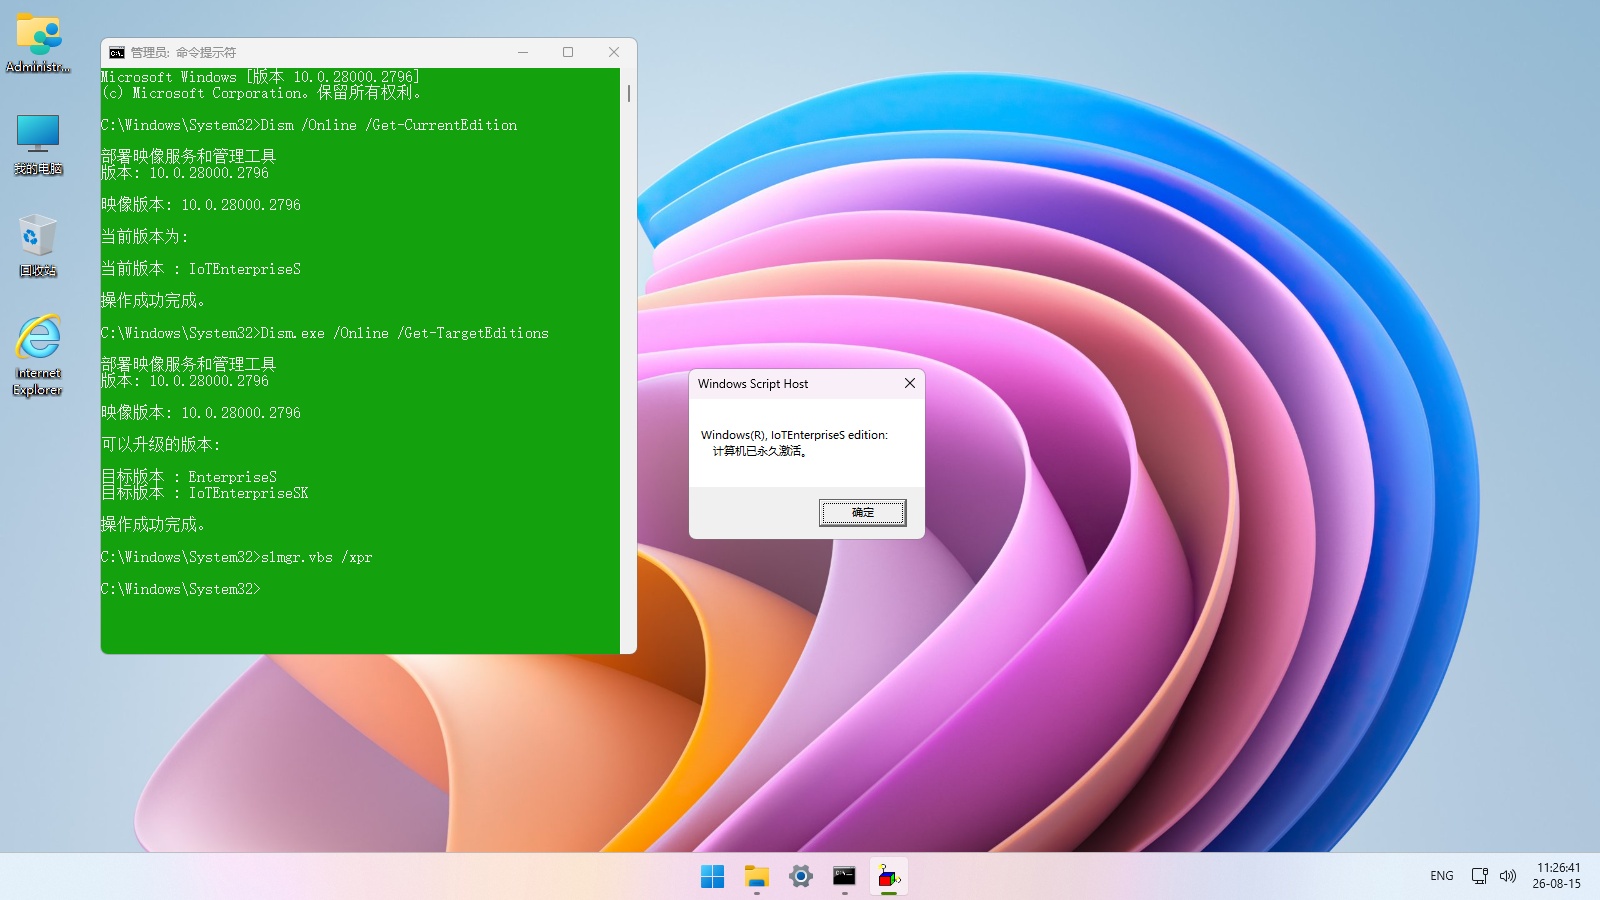Open the volume speaker tray icon
The width and height of the screenshot is (1600, 900).
pos(1508,876)
